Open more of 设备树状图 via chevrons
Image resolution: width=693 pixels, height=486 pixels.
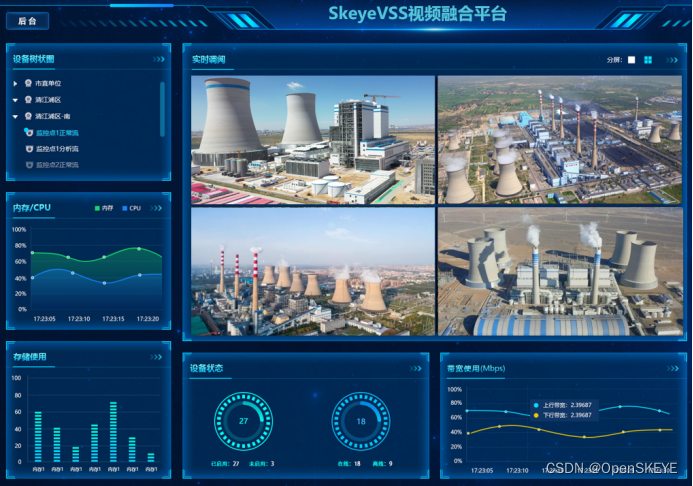[x=159, y=59]
